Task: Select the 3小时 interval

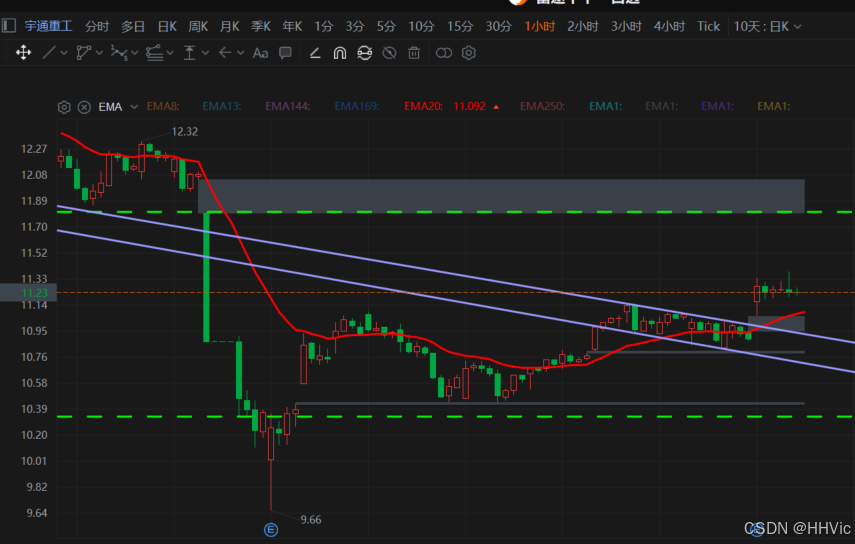Action: point(626,26)
